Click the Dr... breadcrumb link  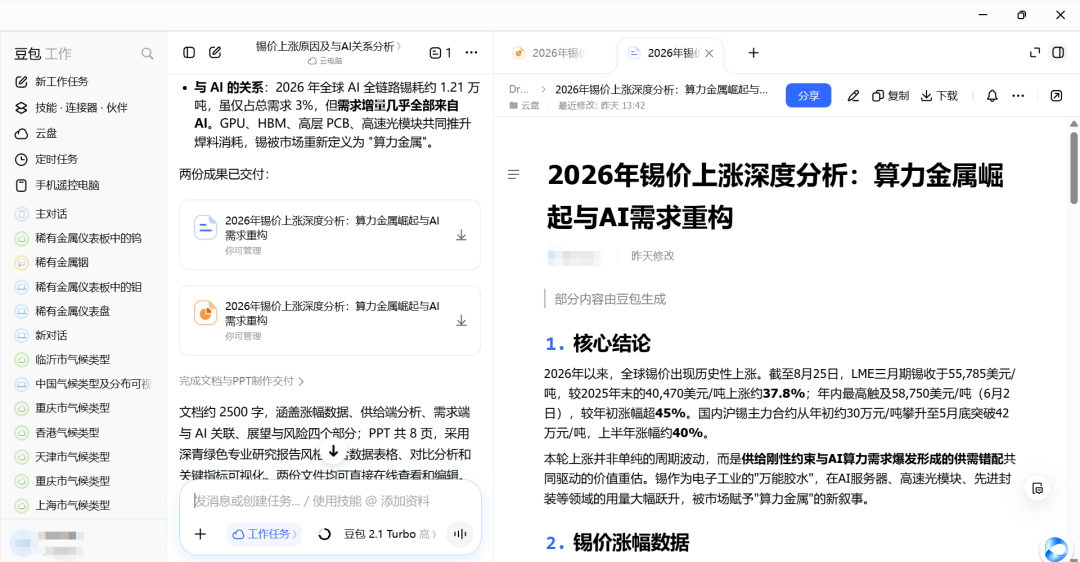pos(519,90)
